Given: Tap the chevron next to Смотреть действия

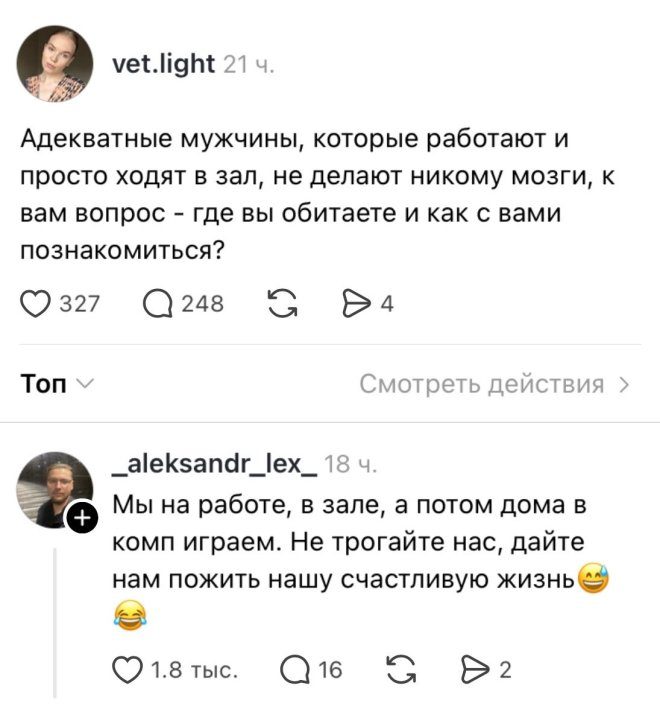Looking at the screenshot, I should [x=624, y=385].
